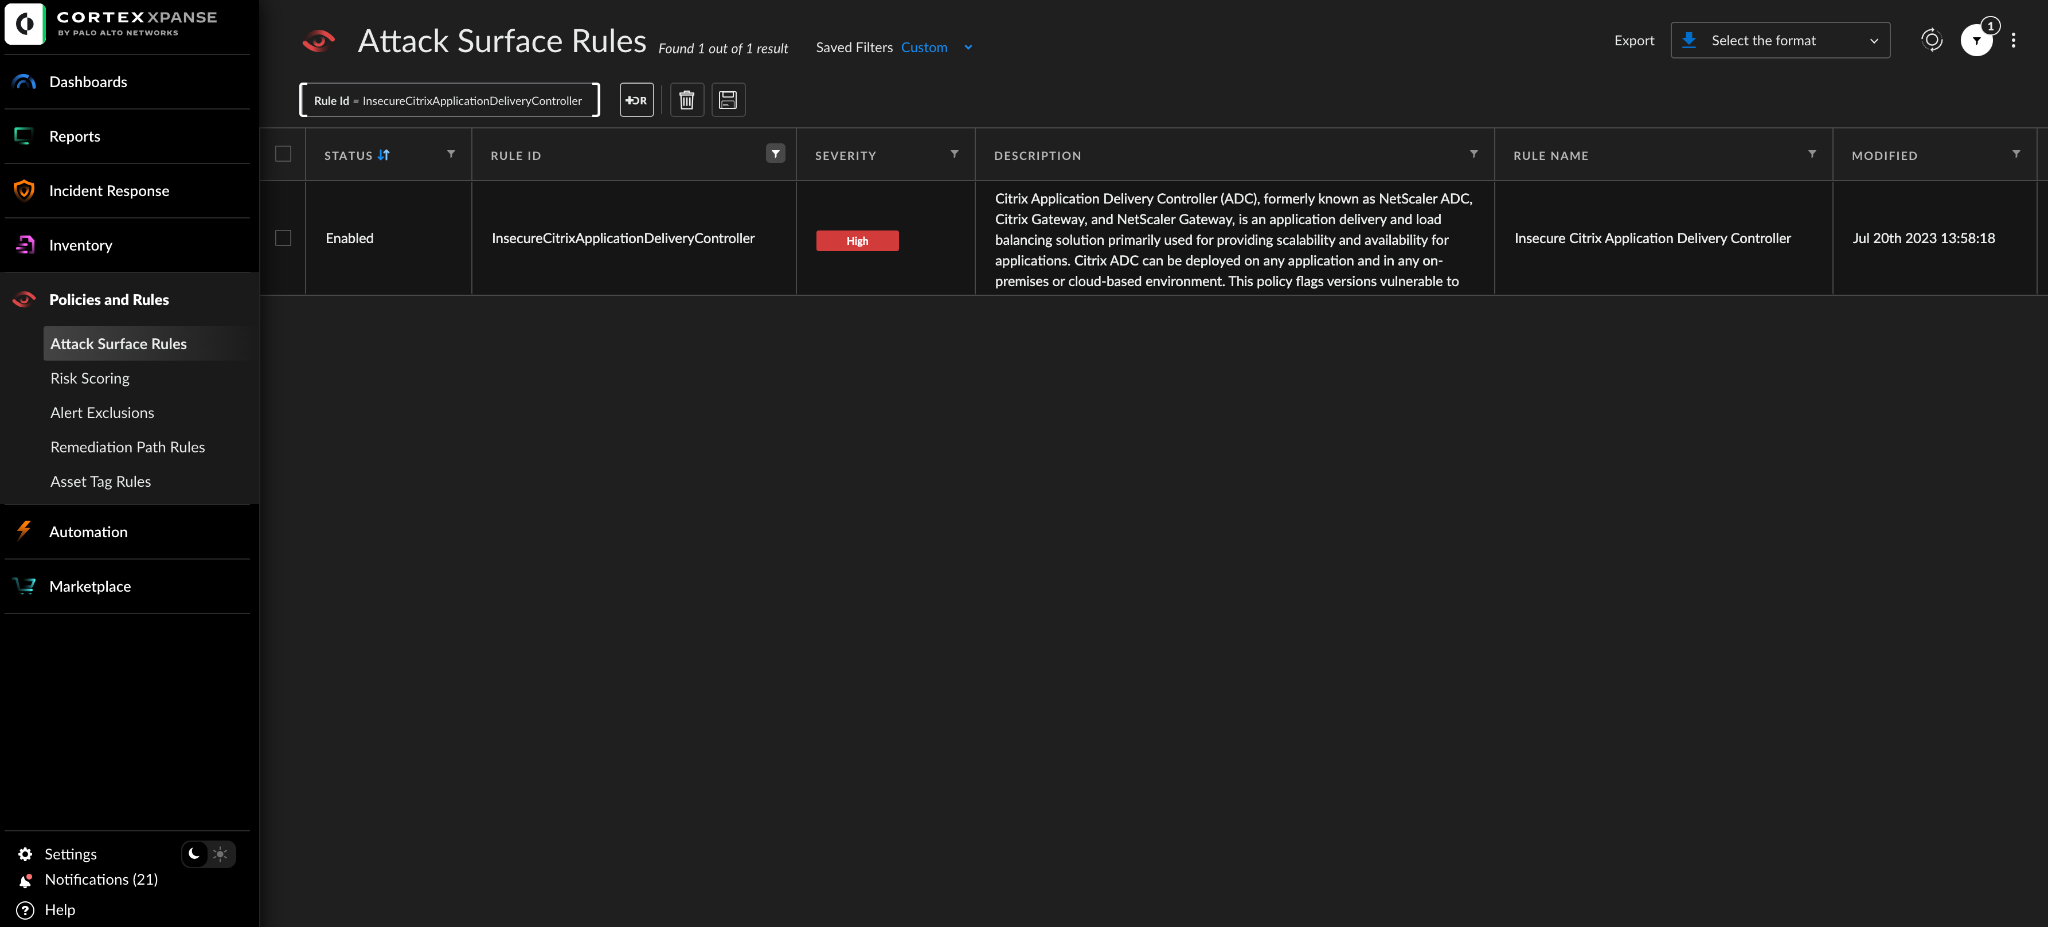
Task: Open Notifications (21) panel
Action: pyautogui.click(x=101, y=880)
